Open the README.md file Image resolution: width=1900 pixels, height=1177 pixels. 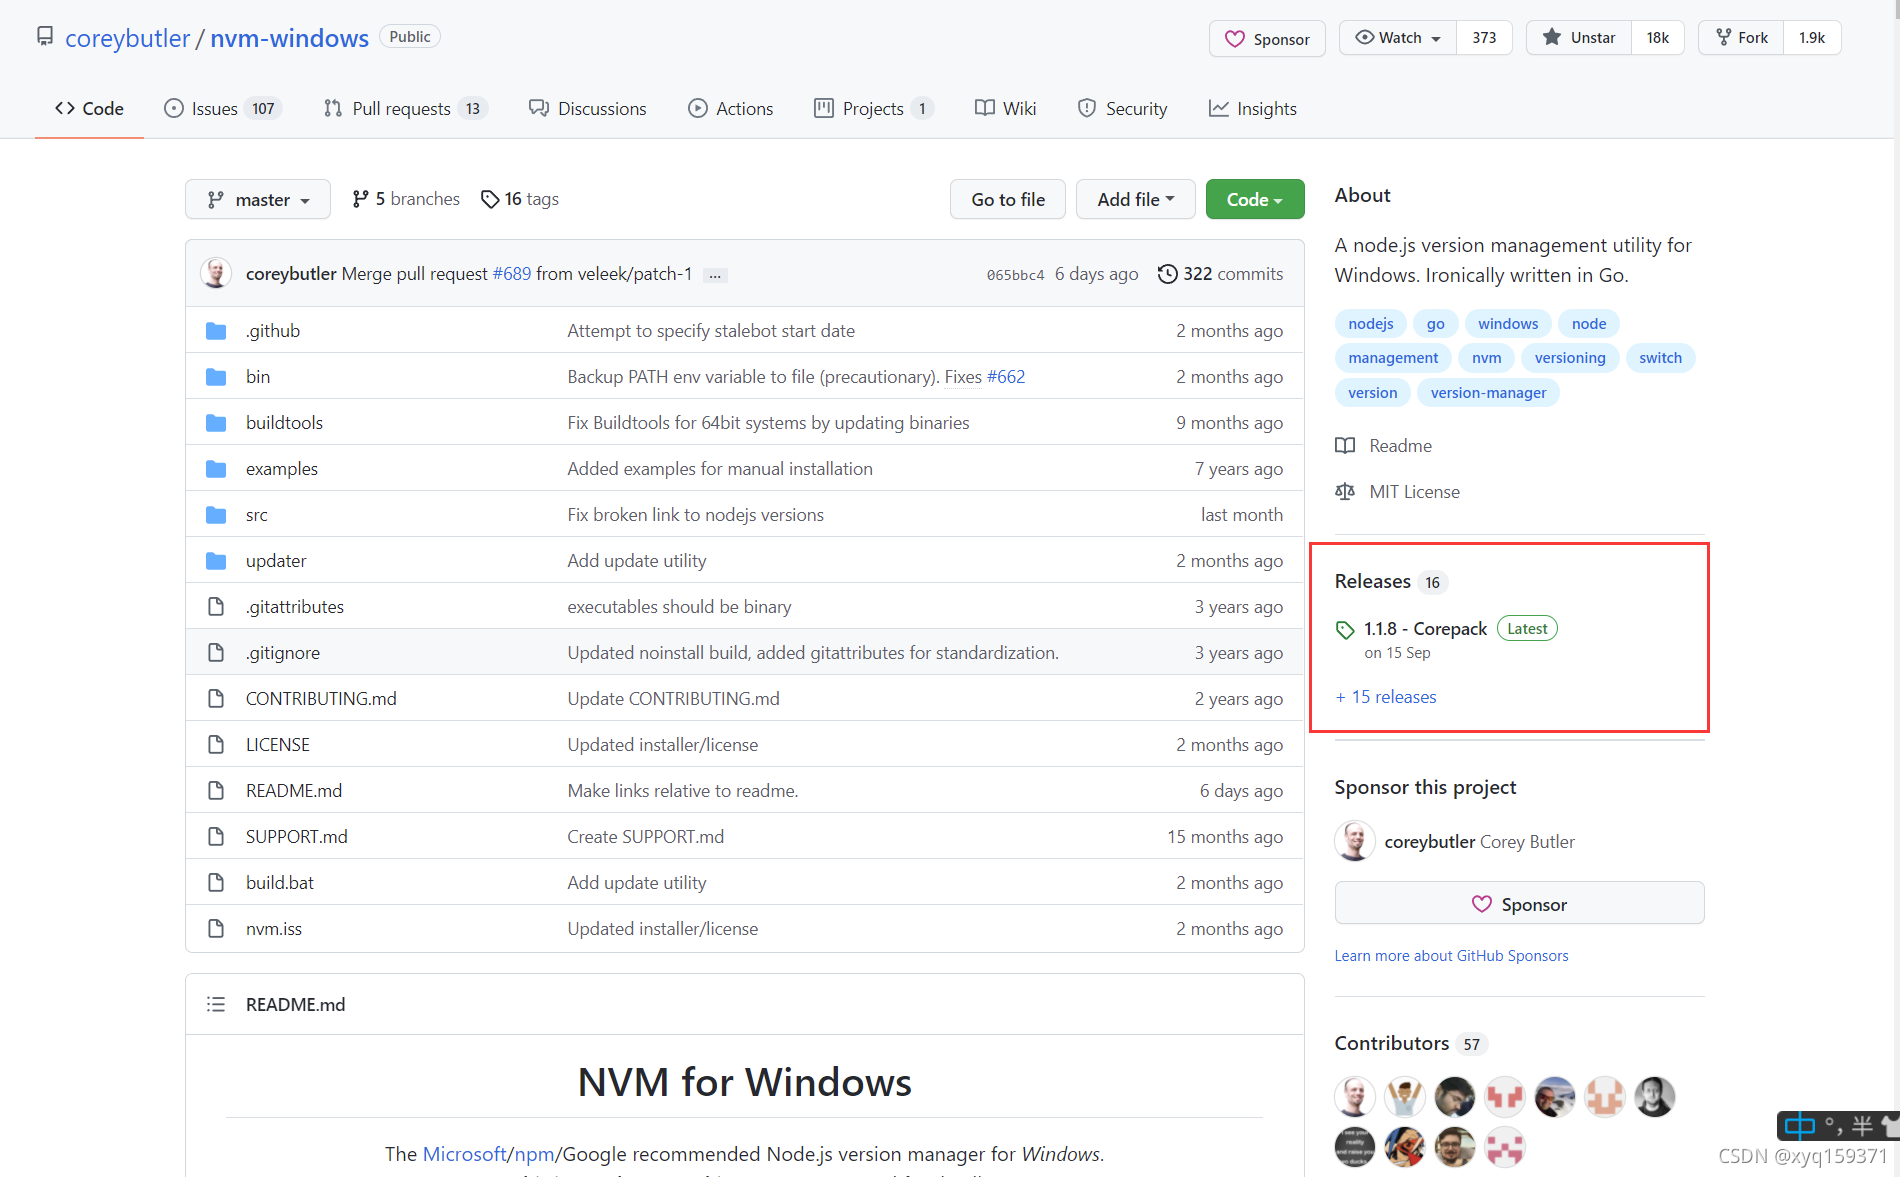[x=294, y=791]
